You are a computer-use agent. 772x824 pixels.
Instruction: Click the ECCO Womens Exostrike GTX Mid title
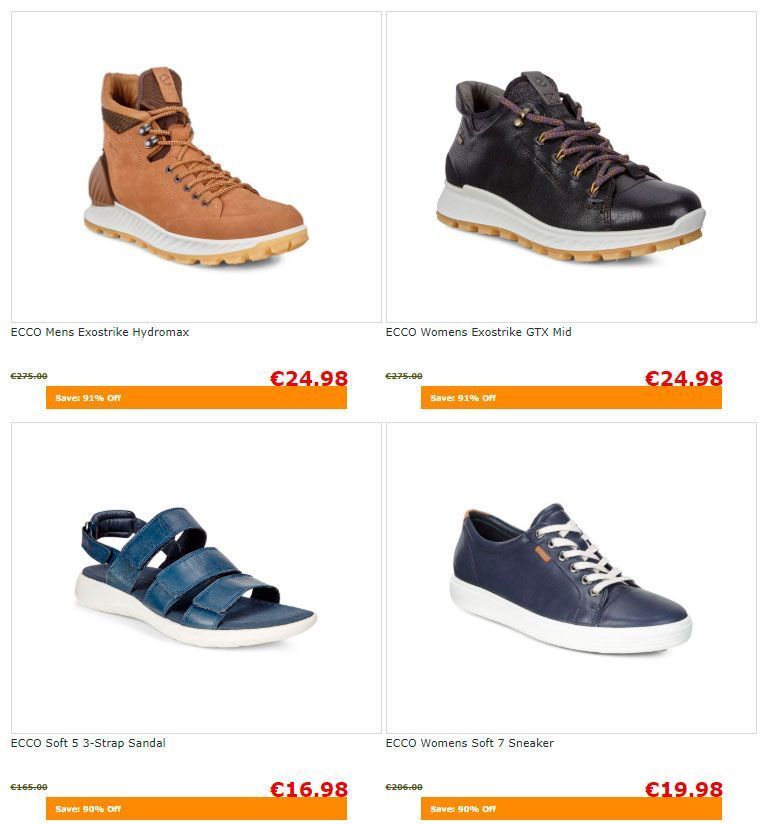click(x=478, y=332)
